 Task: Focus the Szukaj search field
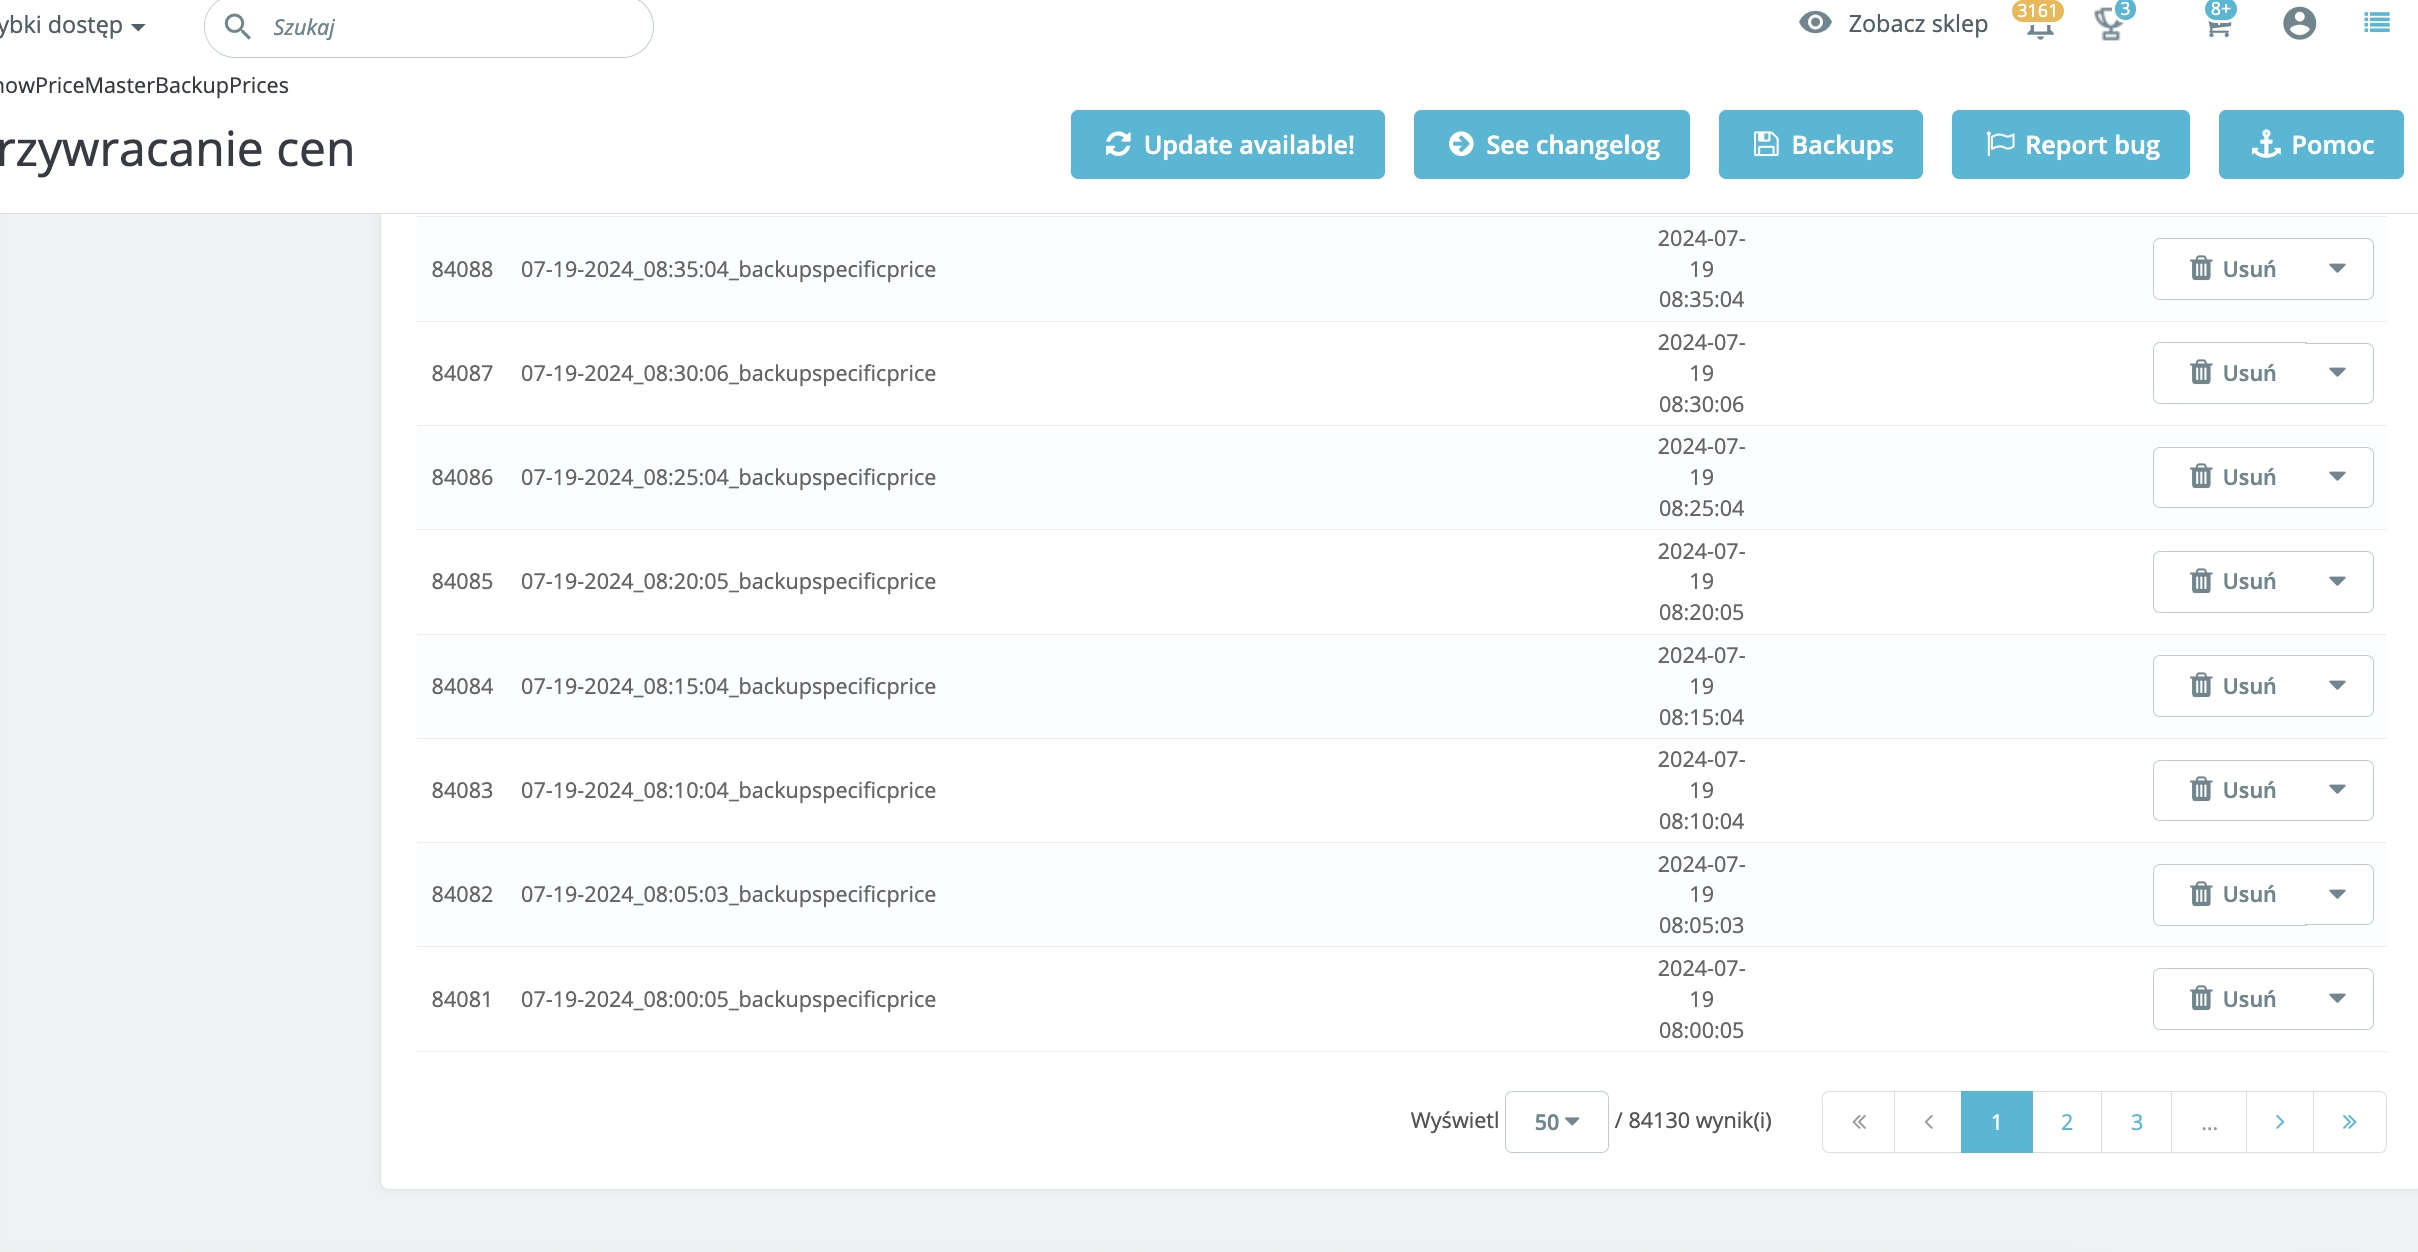450,27
